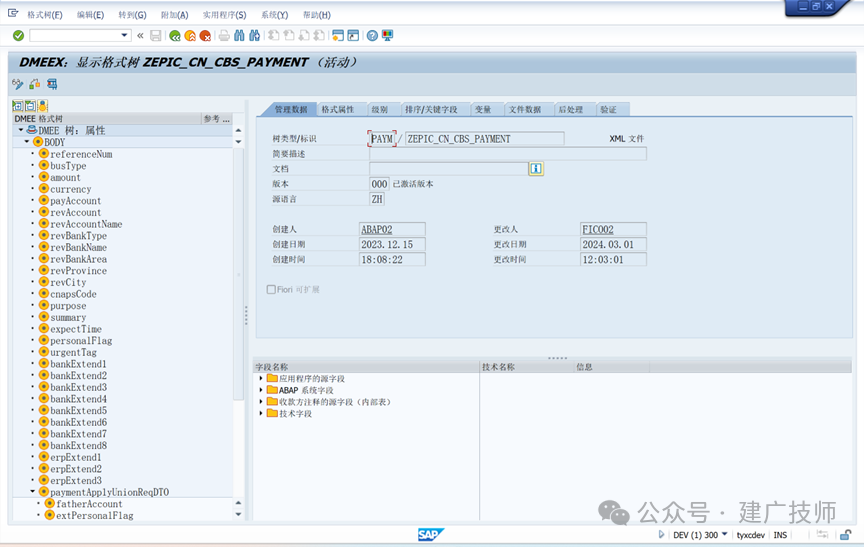Viewport: 864px width, 547px height.
Task: Click the ABAP02 creator link
Action: pos(376,229)
